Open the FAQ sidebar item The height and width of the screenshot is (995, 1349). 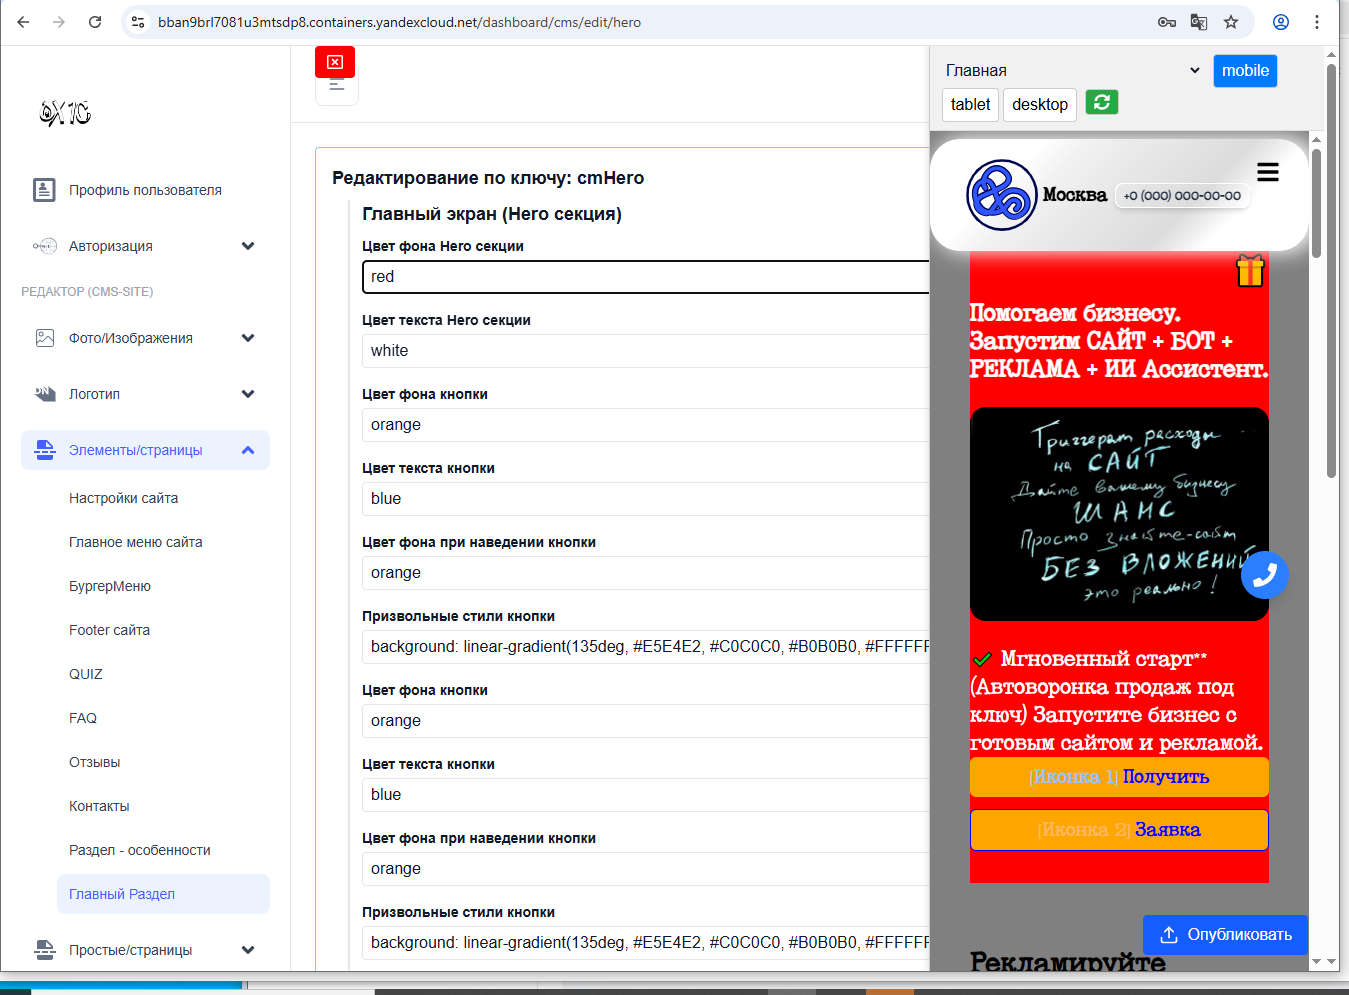[x=83, y=718]
